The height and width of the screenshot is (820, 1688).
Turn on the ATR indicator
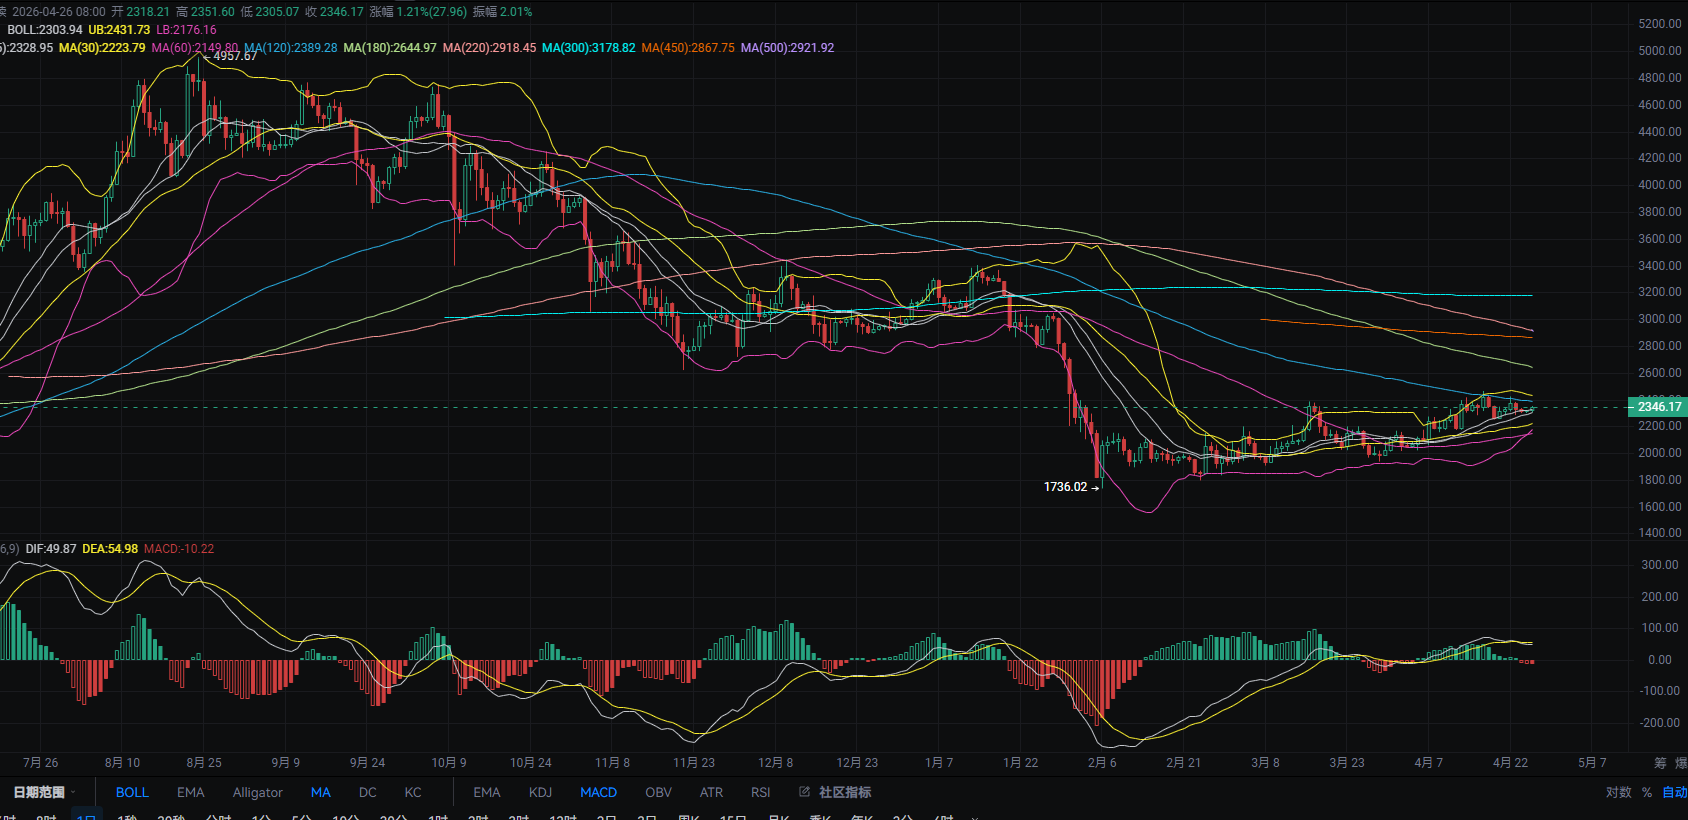coord(711,792)
